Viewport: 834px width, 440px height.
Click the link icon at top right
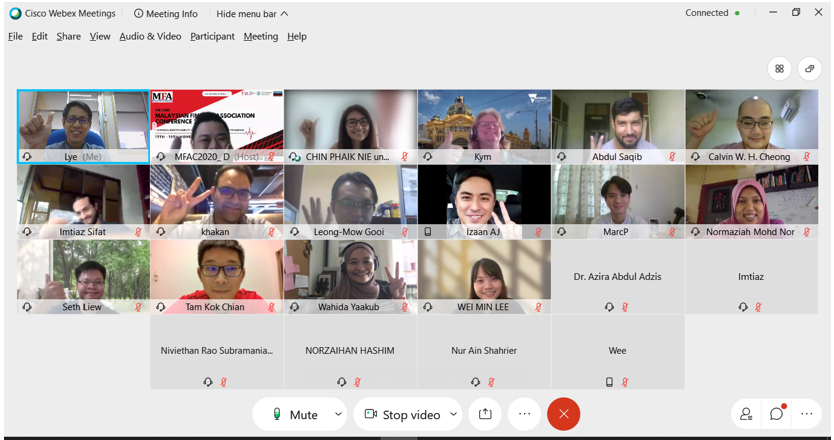(x=809, y=69)
